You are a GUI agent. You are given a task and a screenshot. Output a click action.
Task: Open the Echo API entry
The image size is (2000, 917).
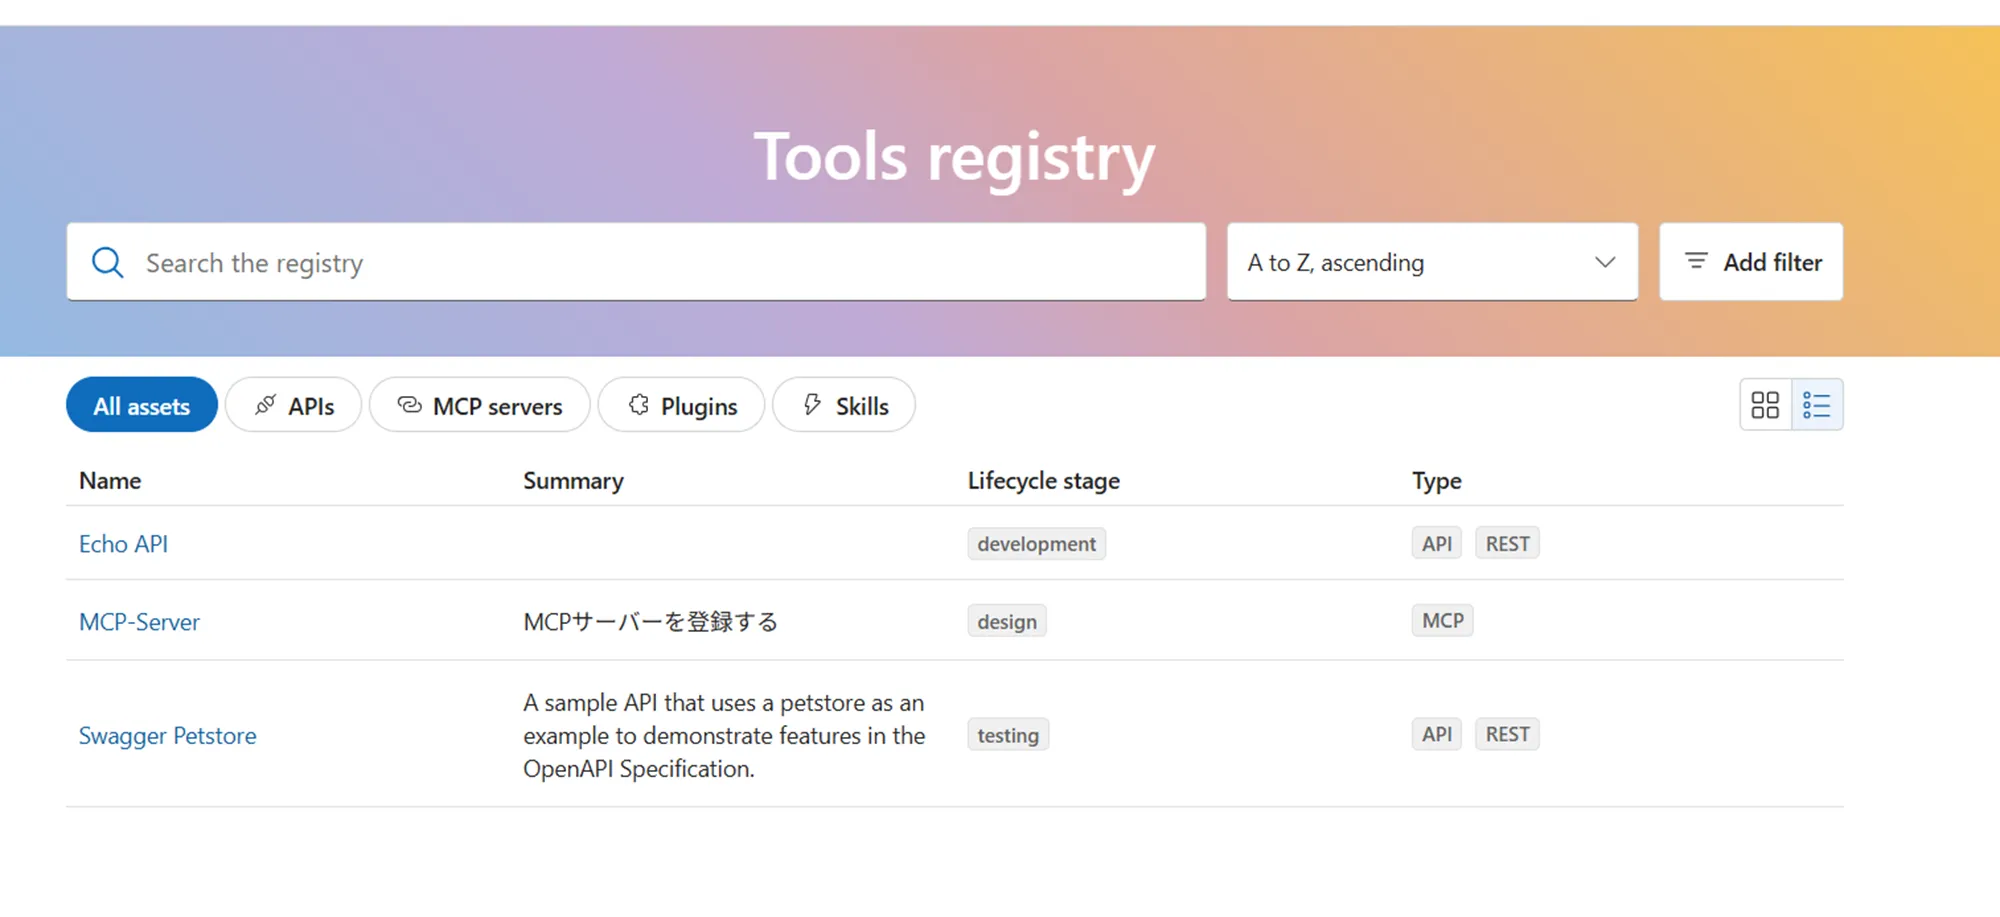pyautogui.click(x=123, y=544)
